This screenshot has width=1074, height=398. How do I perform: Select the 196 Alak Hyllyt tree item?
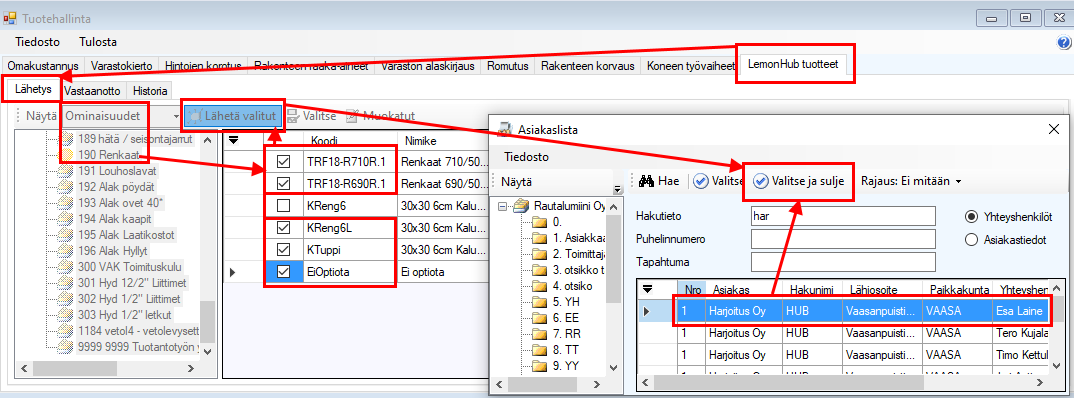pos(114,251)
